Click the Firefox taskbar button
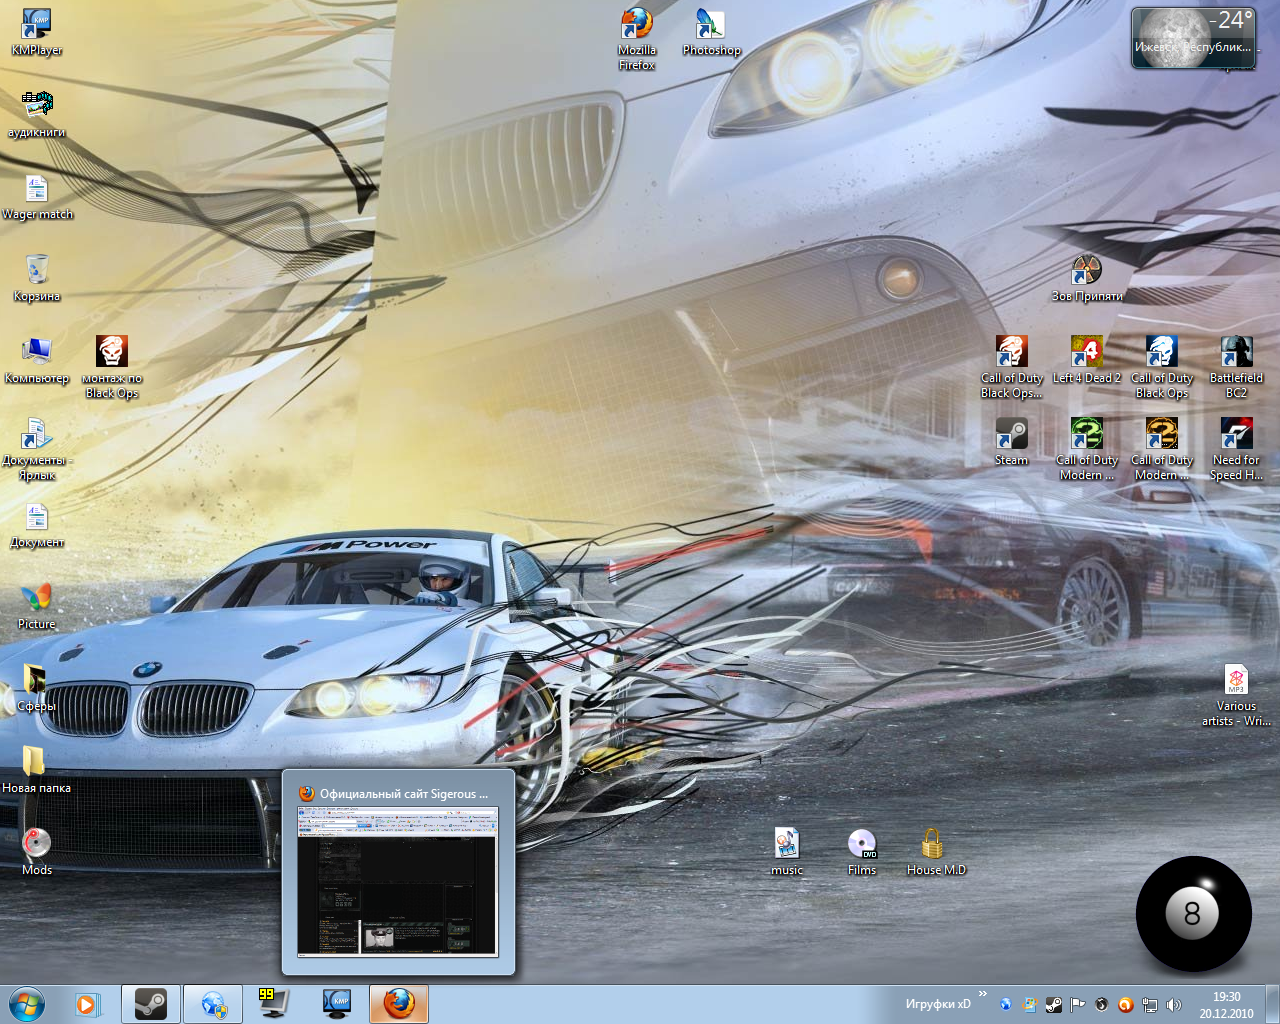The height and width of the screenshot is (1024, 1280). pos(399,1003)
